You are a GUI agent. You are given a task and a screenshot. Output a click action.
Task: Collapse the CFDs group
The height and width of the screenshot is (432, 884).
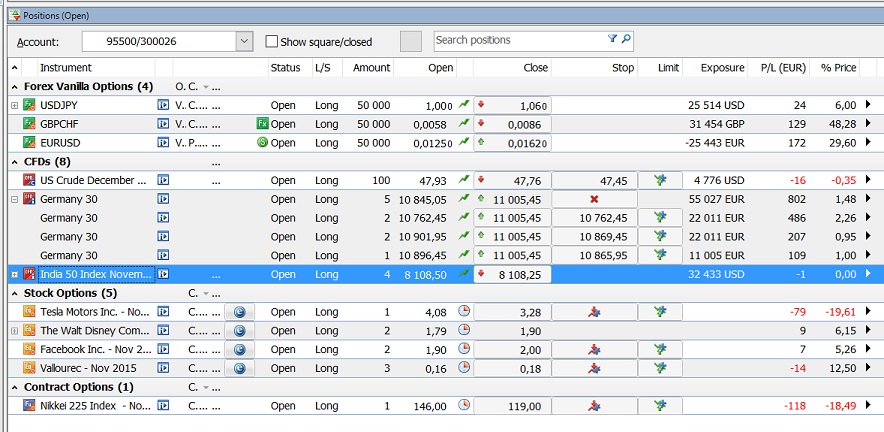click(x=15, y=161)
